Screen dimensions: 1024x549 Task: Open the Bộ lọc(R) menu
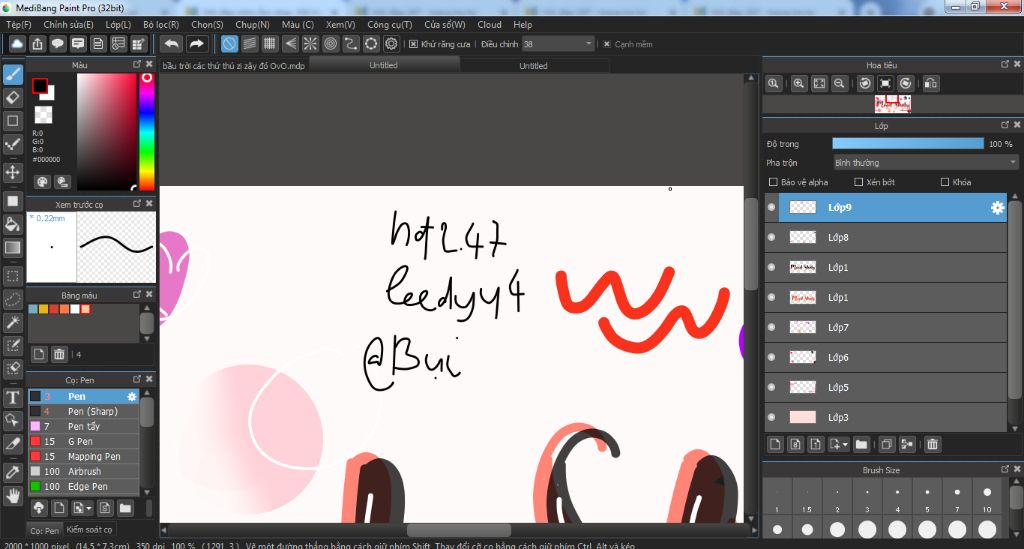point(161,25)
